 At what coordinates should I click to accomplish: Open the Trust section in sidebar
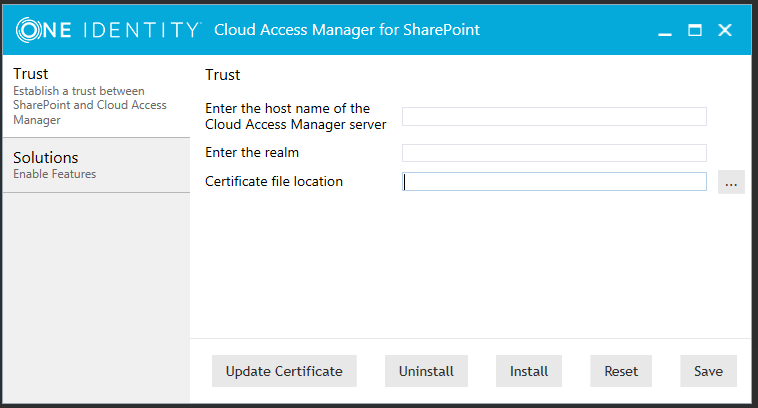95,96
